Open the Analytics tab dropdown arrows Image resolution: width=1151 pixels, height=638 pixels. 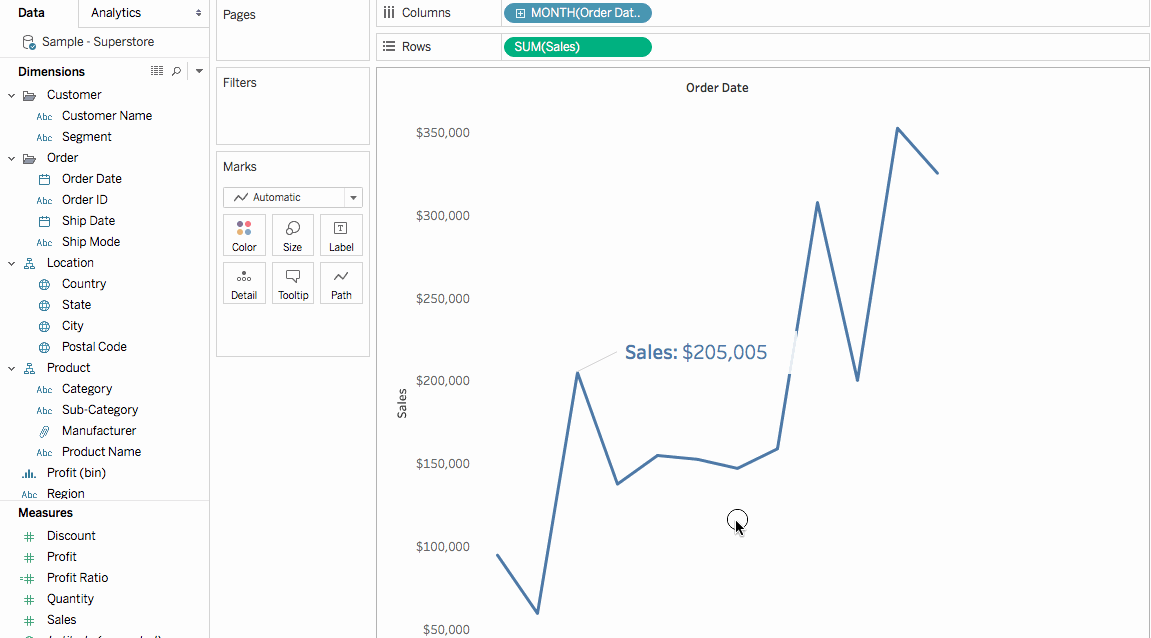pyautogui.click(x=198, y=13)
